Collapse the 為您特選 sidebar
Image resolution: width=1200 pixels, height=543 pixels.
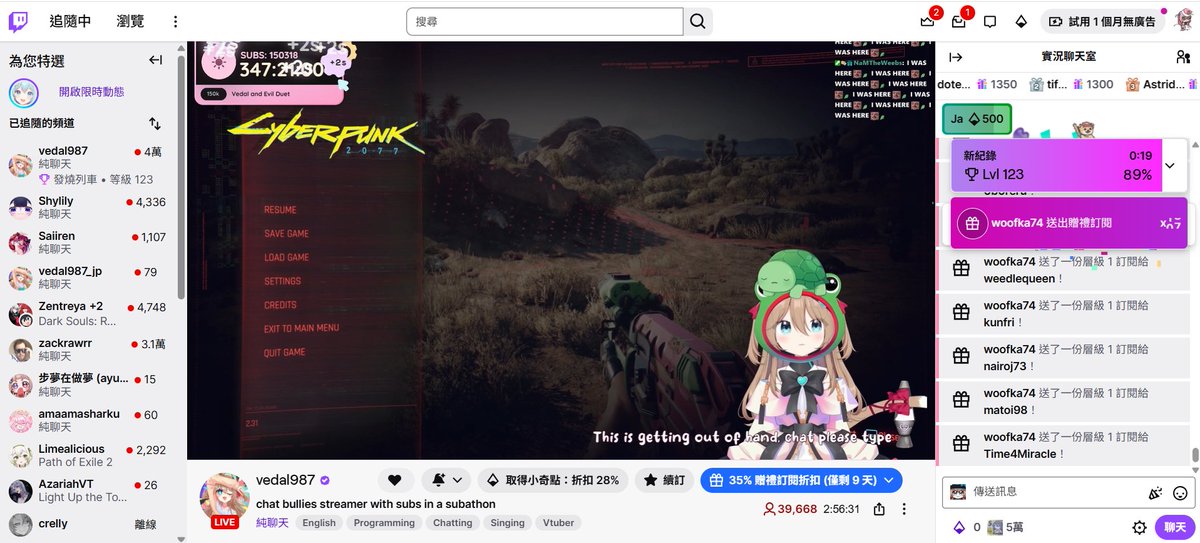tap(155, 60)
